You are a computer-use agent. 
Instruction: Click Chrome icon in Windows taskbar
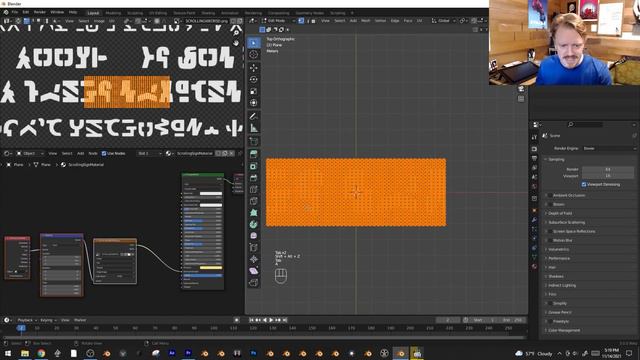coord(41,353)
